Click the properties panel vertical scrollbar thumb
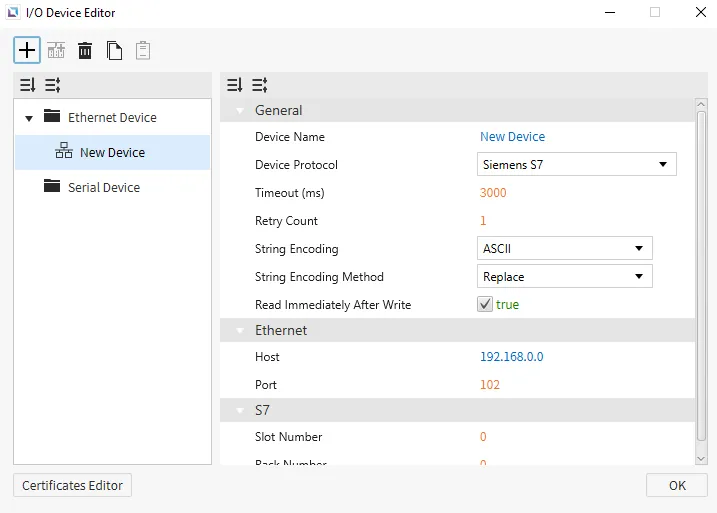 [701, 276]
